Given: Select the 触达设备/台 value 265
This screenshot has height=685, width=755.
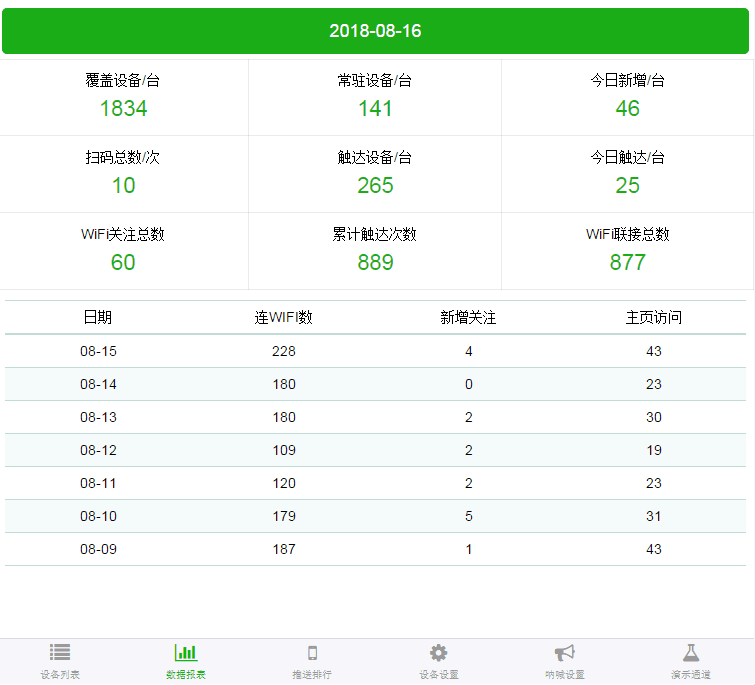Looking at the screenshot, I should [x=375, y=185].
